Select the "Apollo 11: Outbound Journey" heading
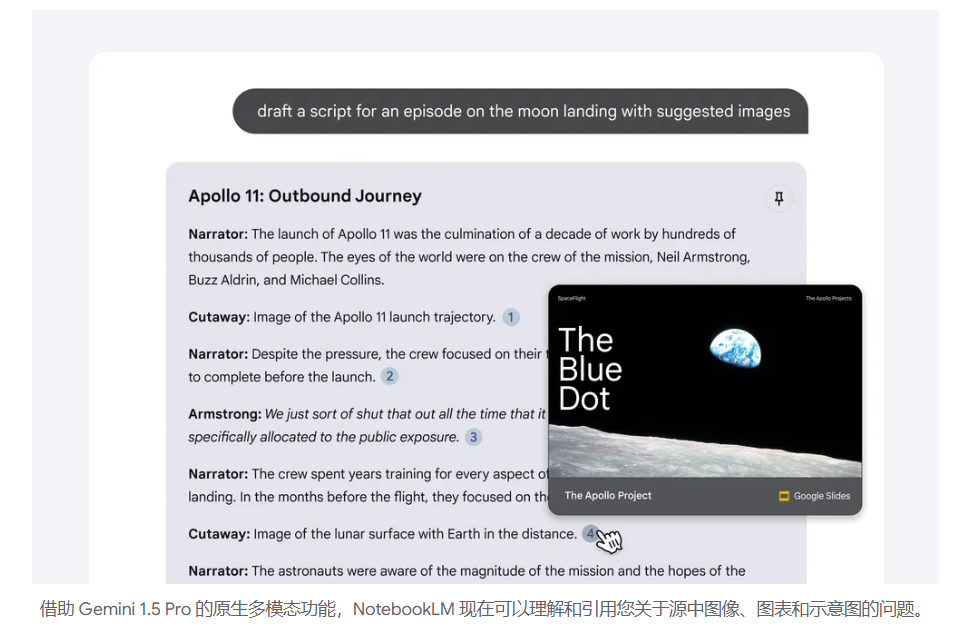Viewport: 959px width, 627px height. pyautogui.click(x=305, y=196)
